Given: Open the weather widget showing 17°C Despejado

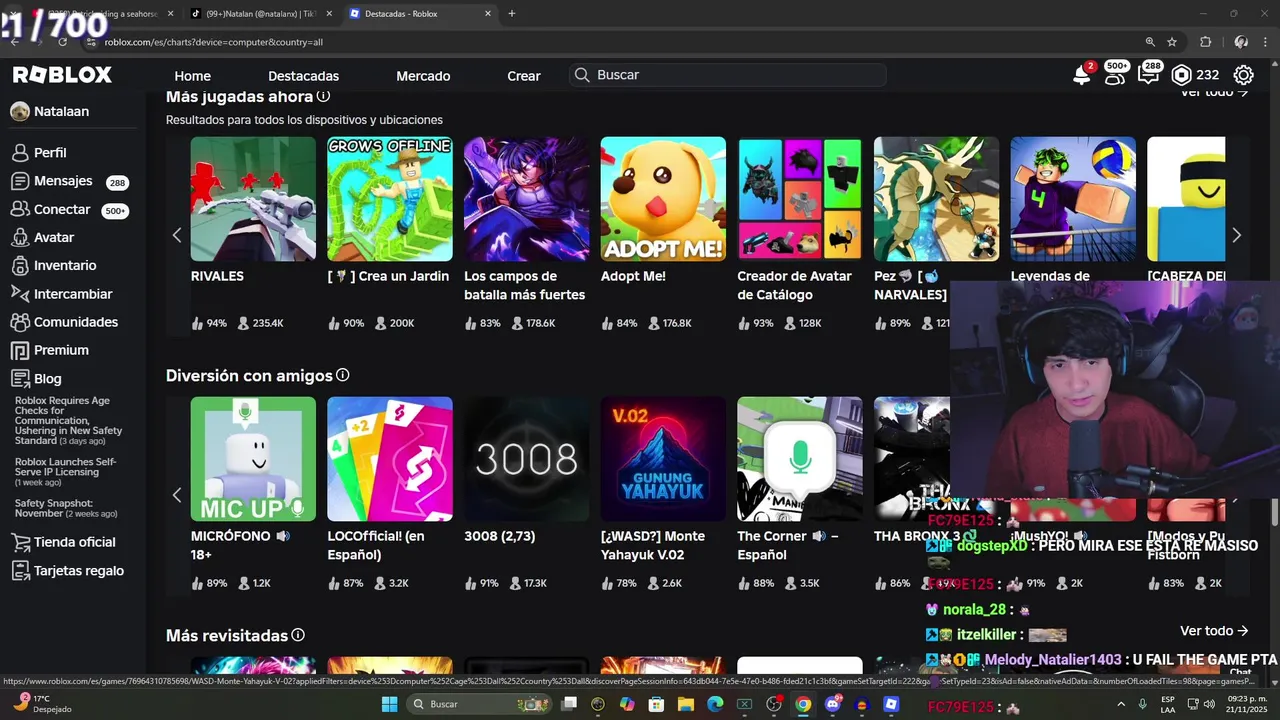Looking at the screenshot, I should coord(42,704).
